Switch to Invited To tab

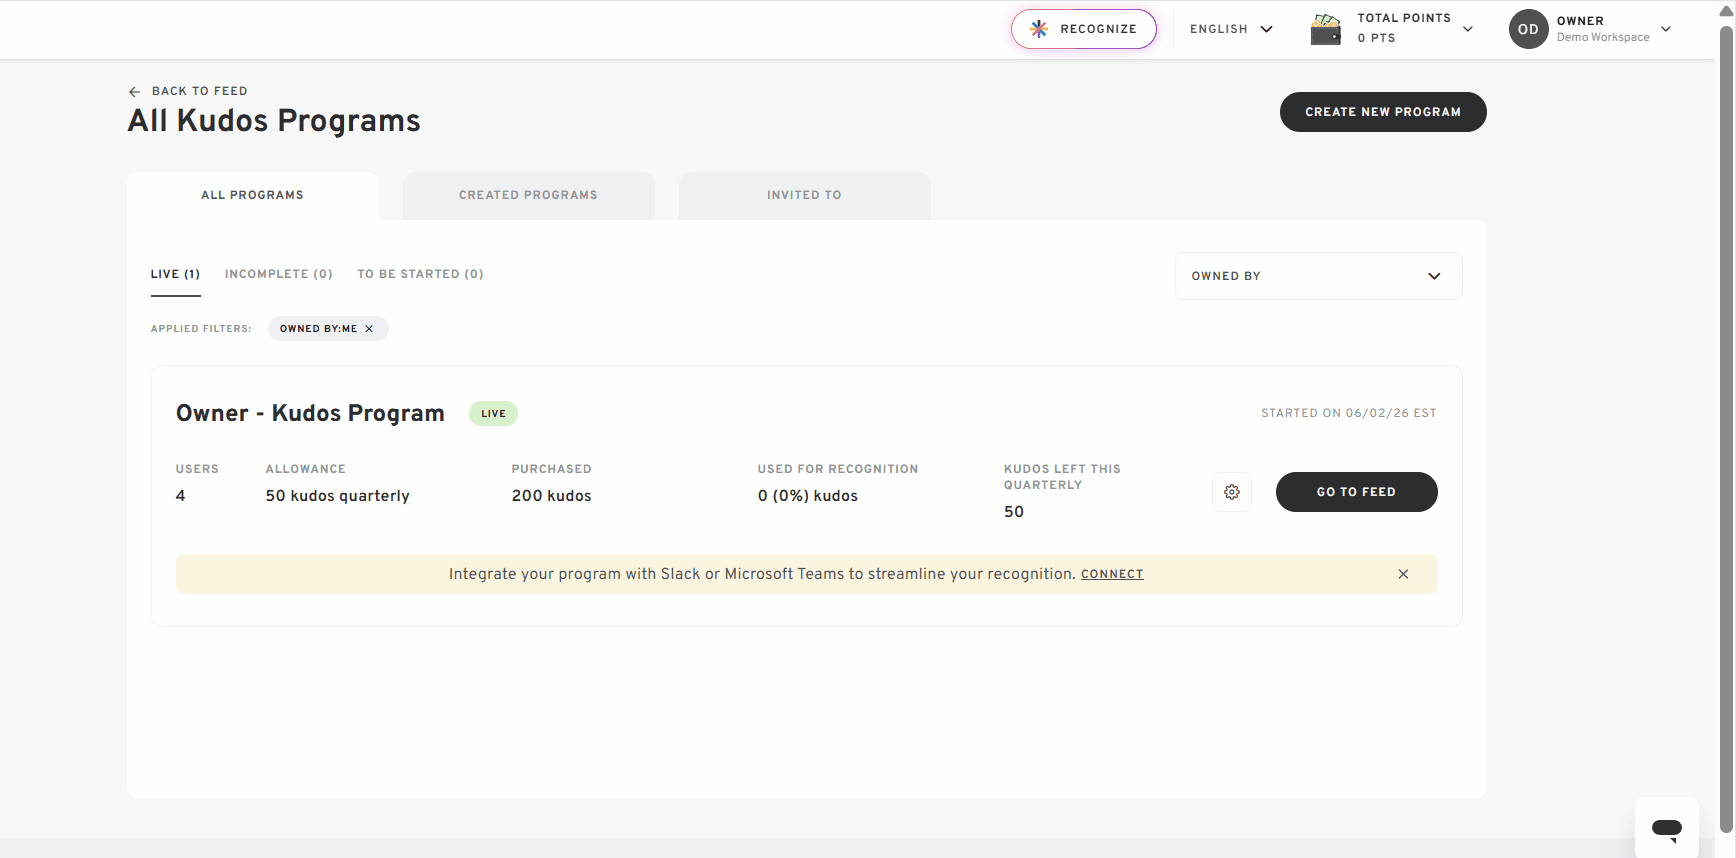[804, 195]
